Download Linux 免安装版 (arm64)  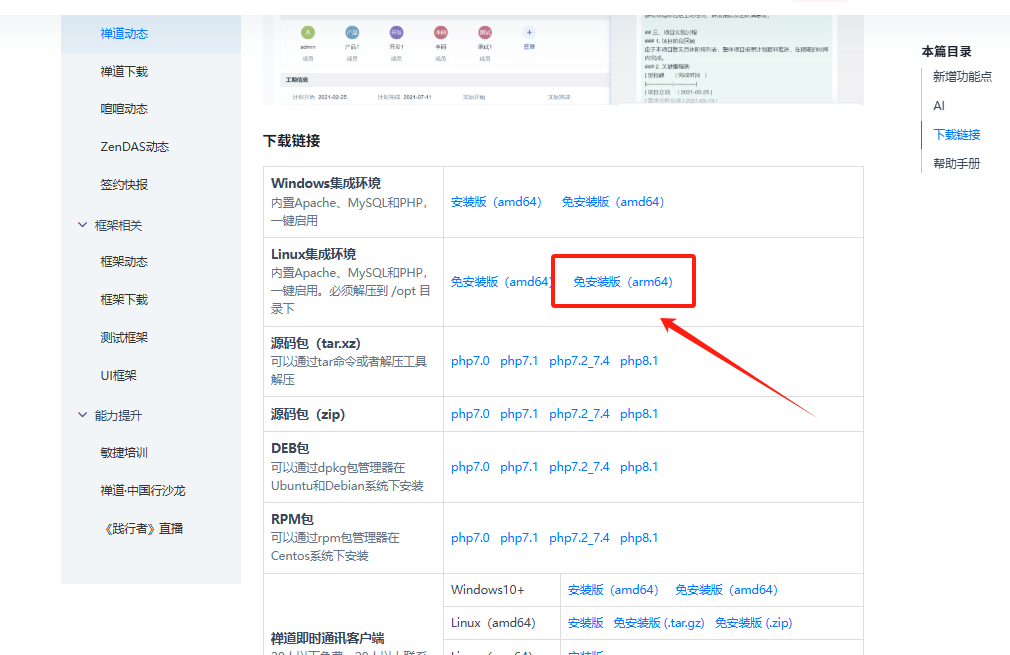(623, 281)
